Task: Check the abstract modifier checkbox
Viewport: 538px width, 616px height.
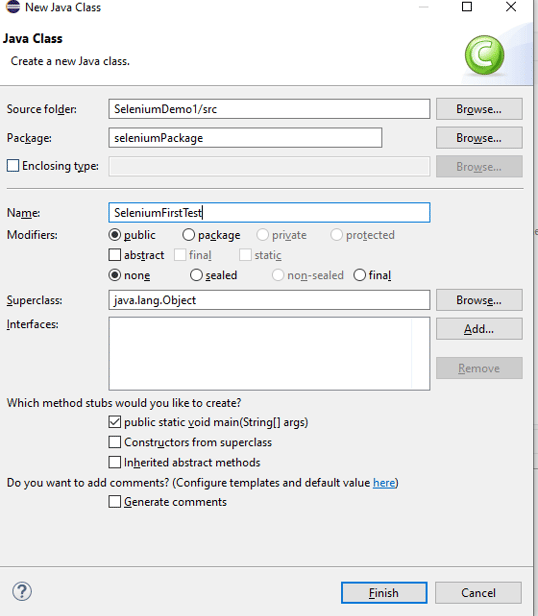Action: 114,255
